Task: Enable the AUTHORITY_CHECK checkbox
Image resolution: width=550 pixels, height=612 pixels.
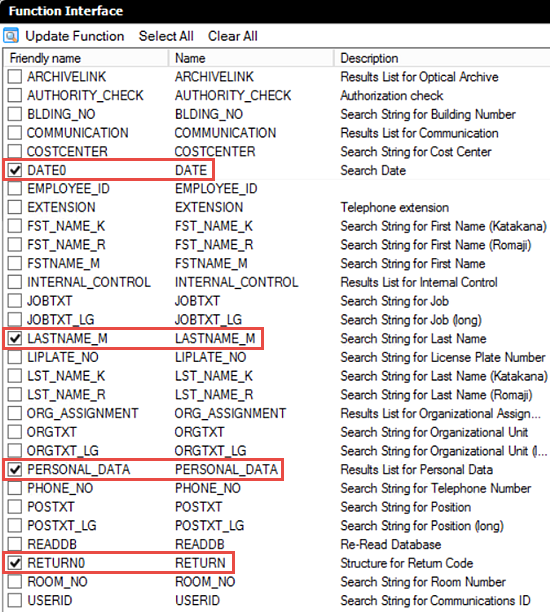Action: click(15, 95)
